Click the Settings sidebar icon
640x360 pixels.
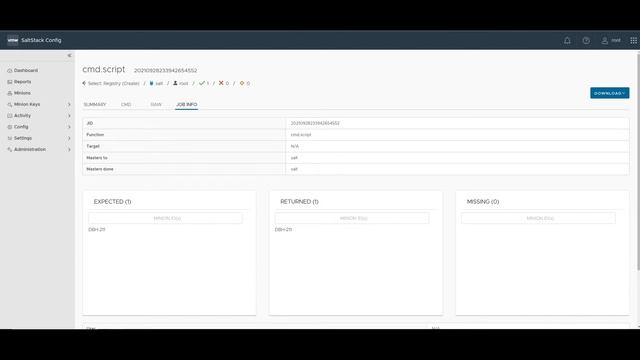[x=10, y=138]
